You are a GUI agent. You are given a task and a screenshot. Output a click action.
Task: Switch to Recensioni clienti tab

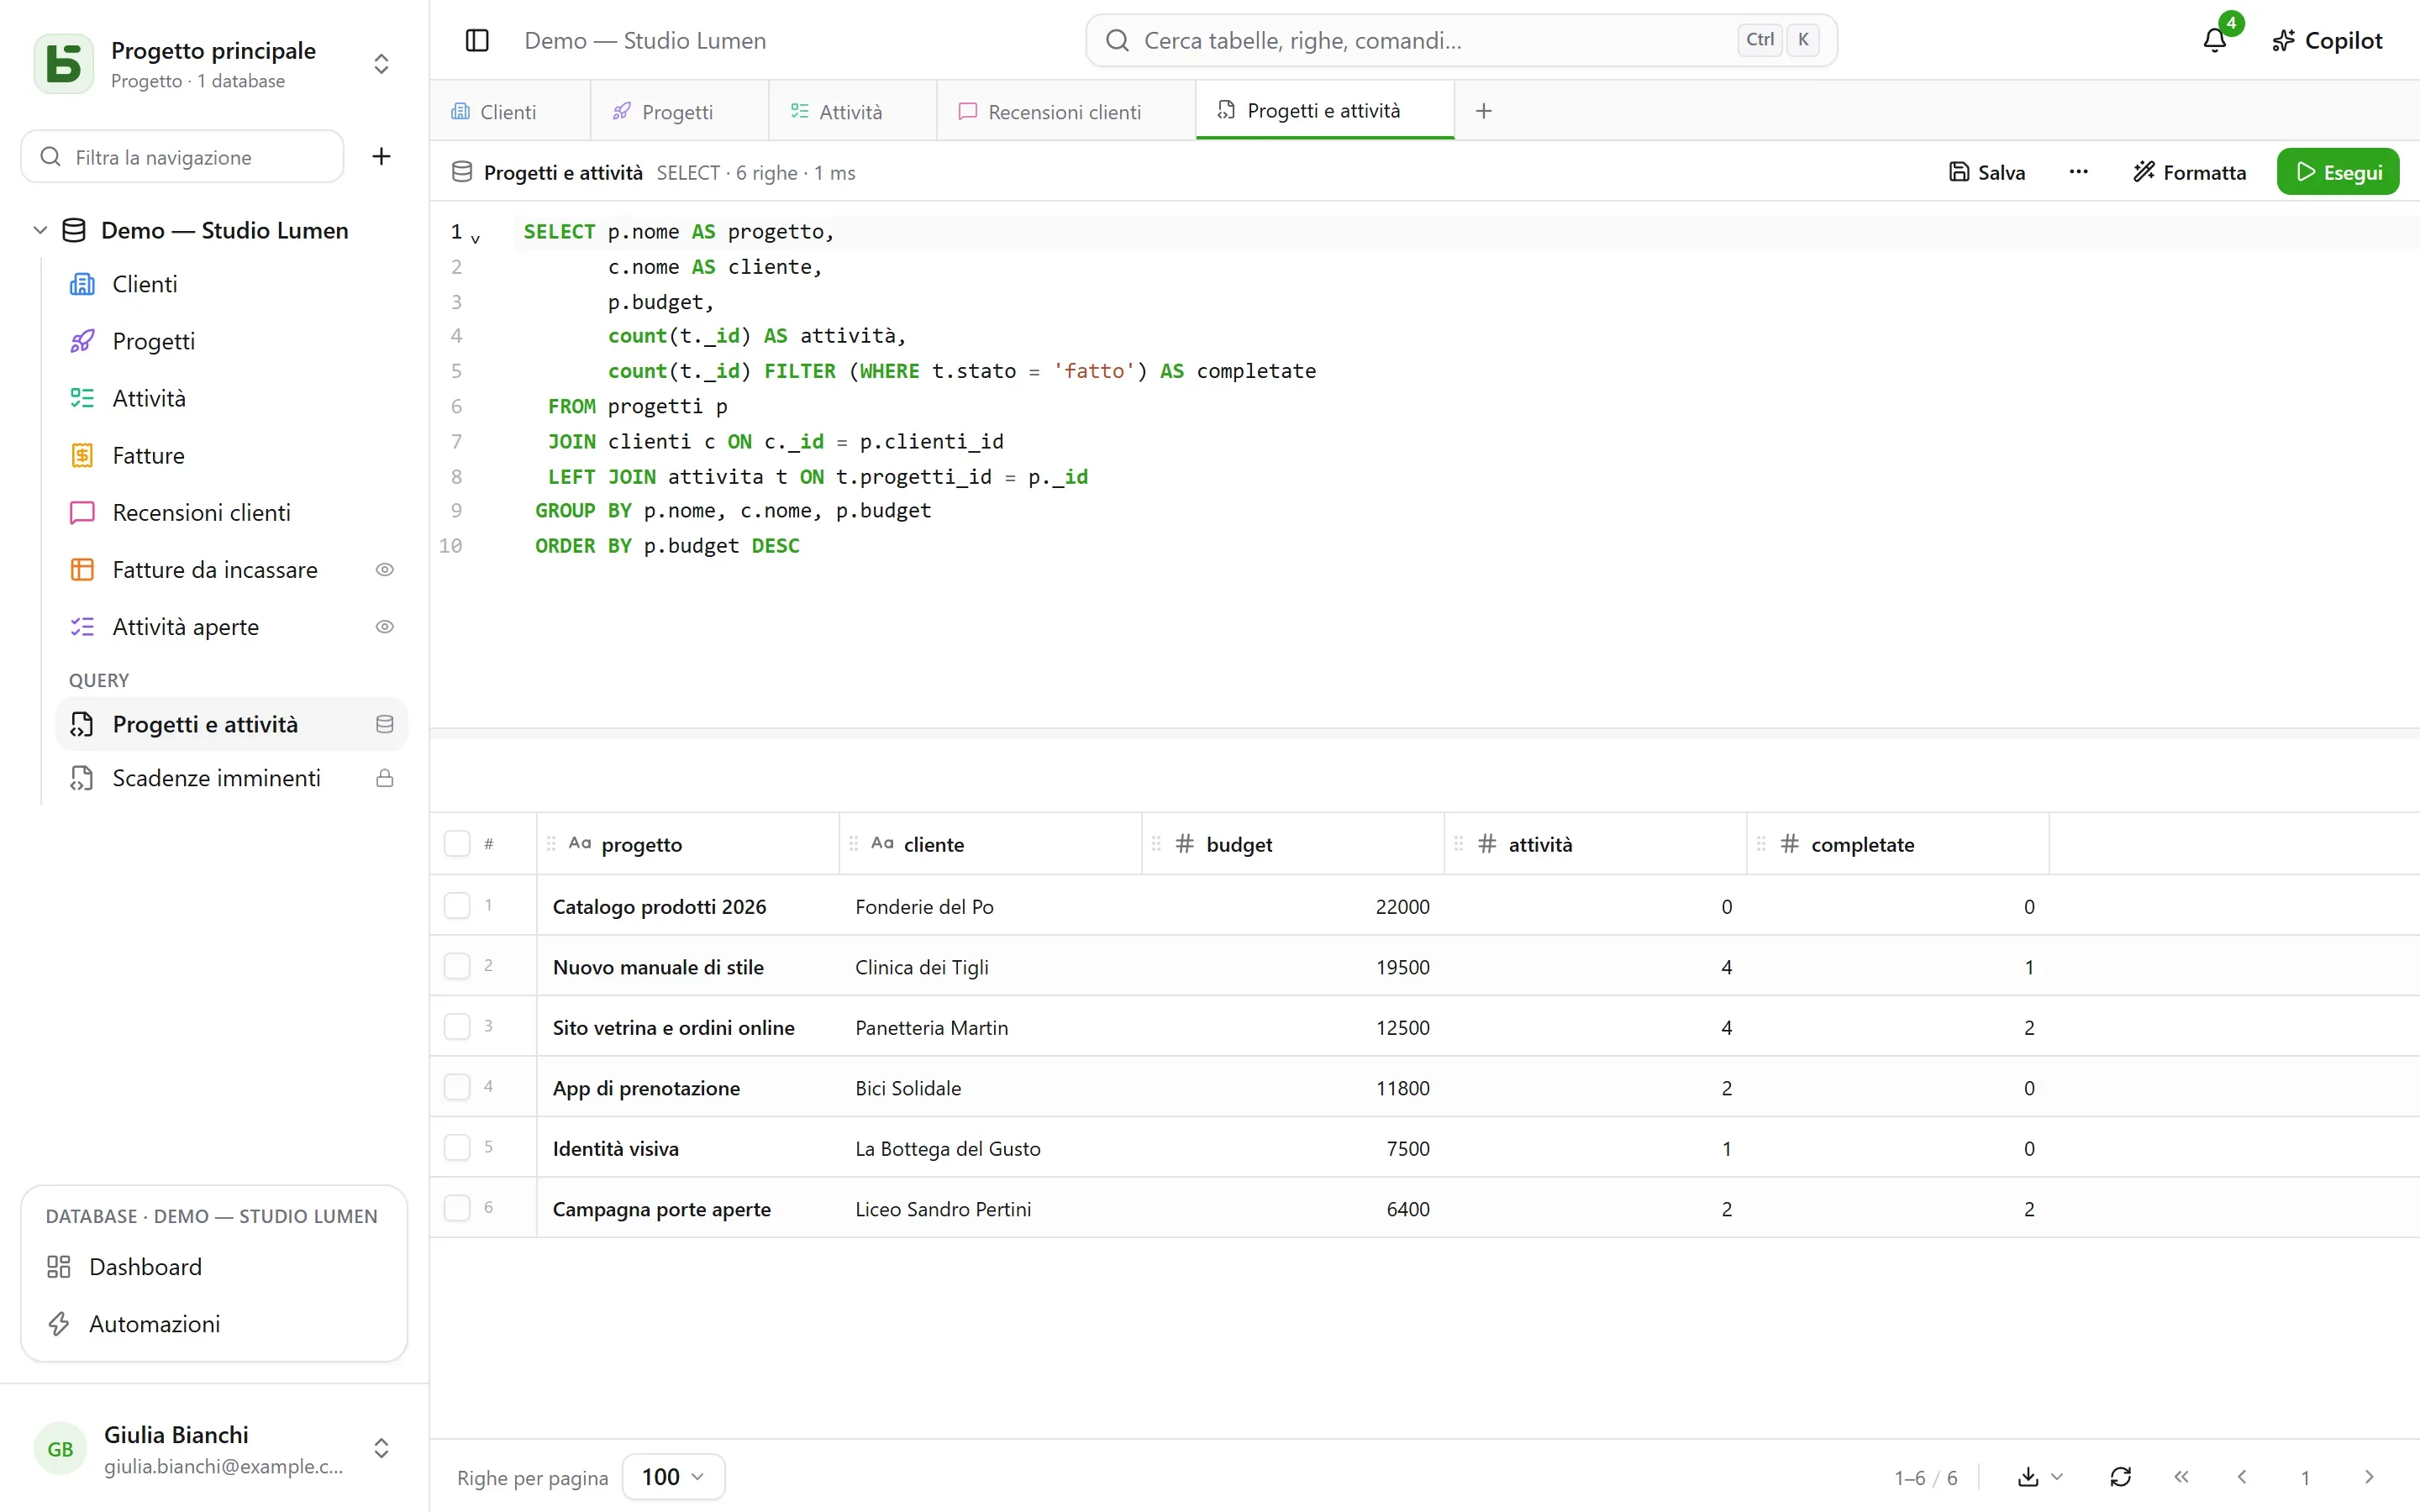[x=1065, y=111]
